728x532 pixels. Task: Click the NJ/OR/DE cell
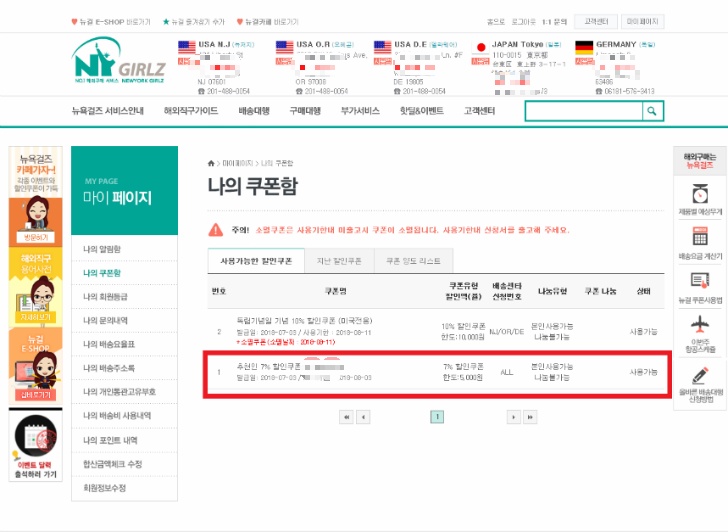pyautogui.click(x=507, y=331)
